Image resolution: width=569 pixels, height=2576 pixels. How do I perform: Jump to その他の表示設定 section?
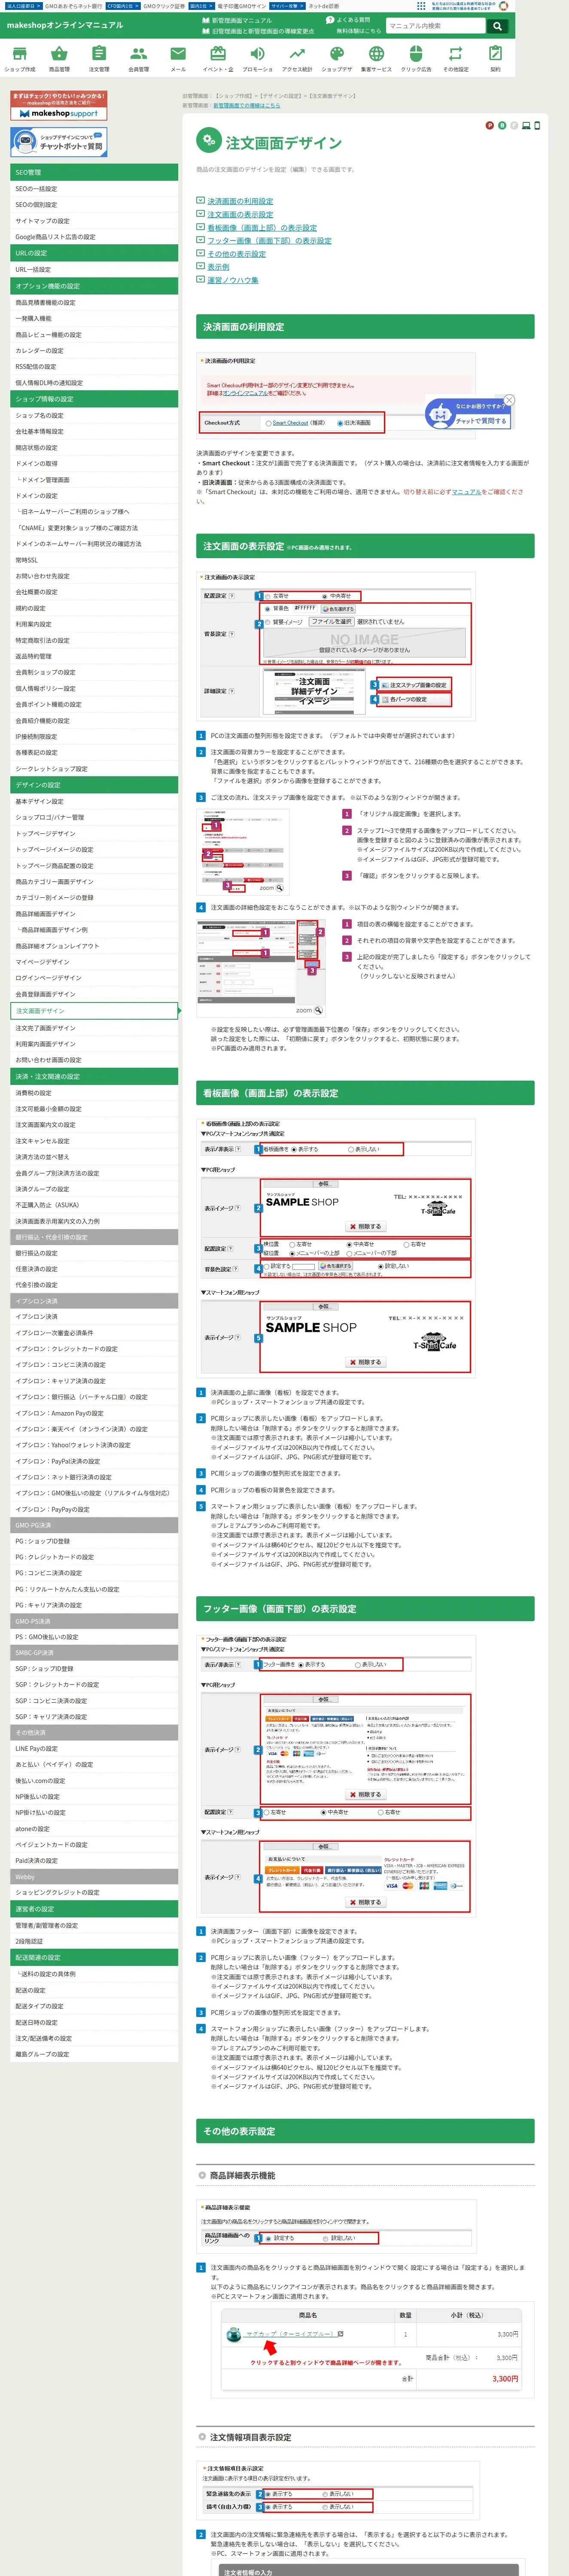click(236, 254)
